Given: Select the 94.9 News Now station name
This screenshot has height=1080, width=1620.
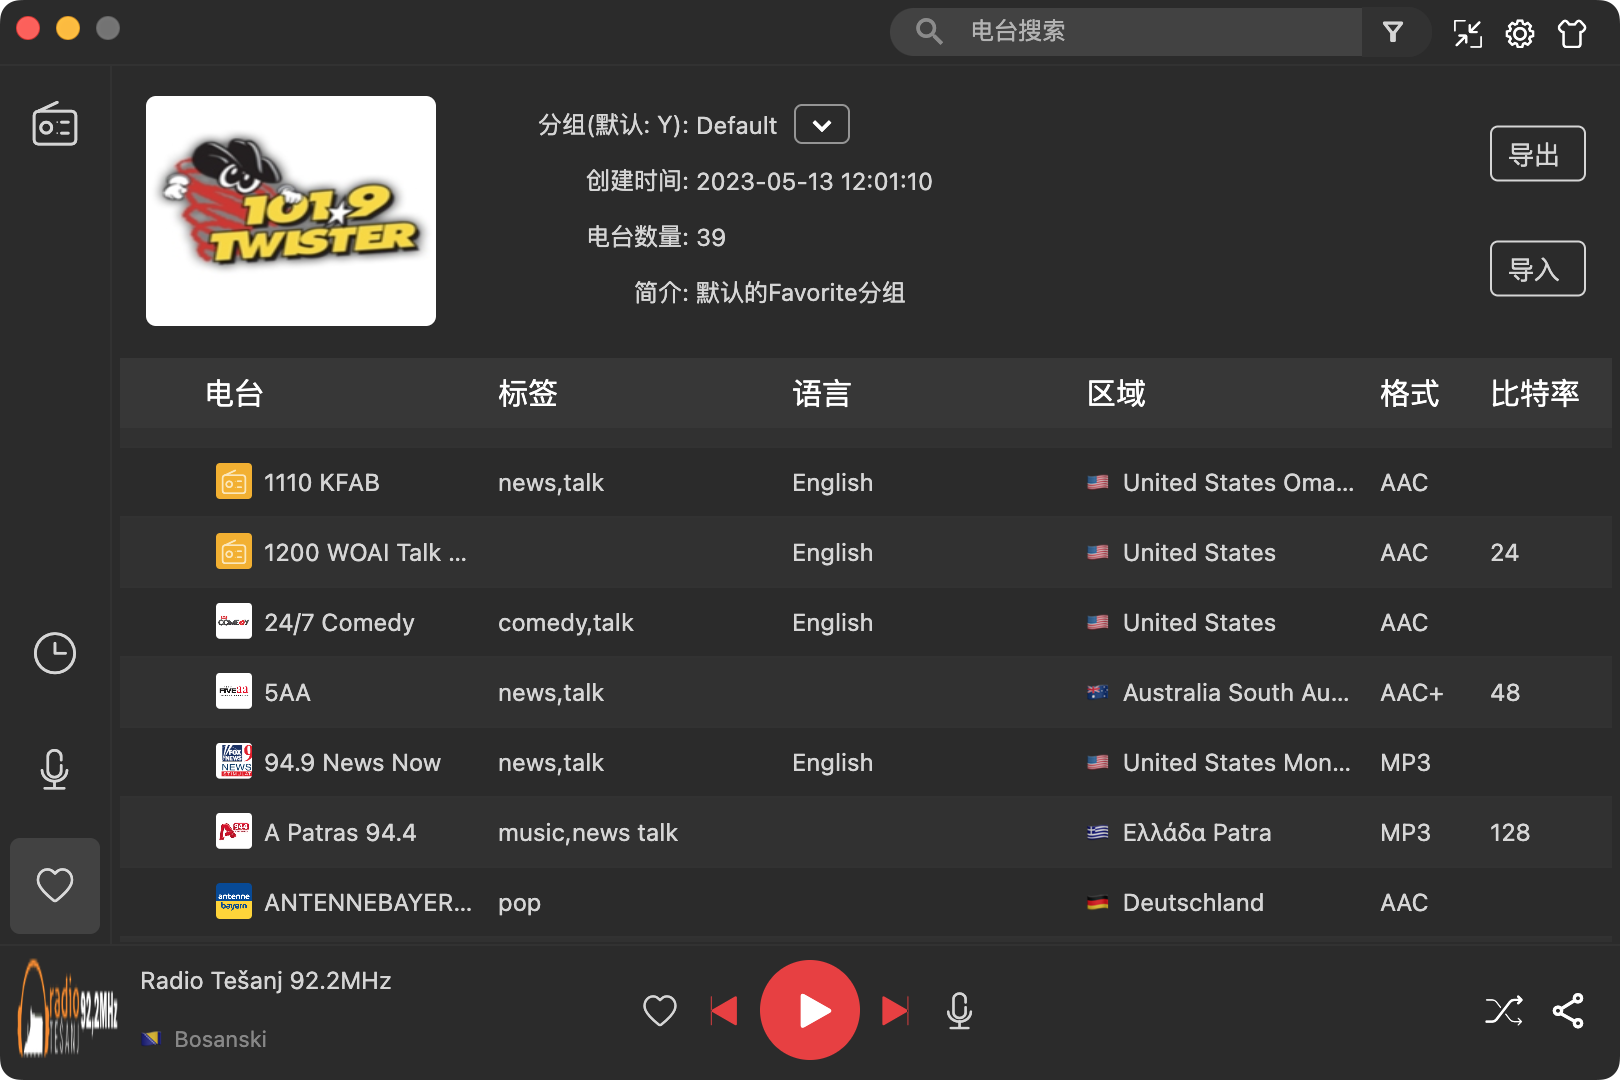Looking at the screenshot, I should 352,763.
